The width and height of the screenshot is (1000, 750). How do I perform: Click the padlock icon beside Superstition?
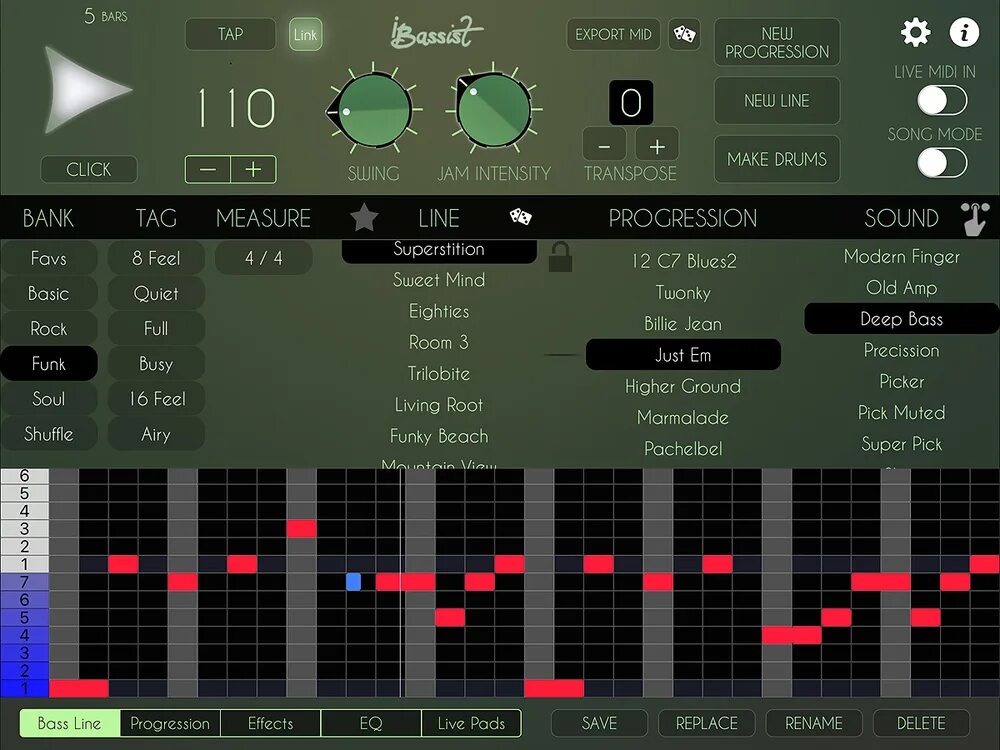[x=560, y=256]
